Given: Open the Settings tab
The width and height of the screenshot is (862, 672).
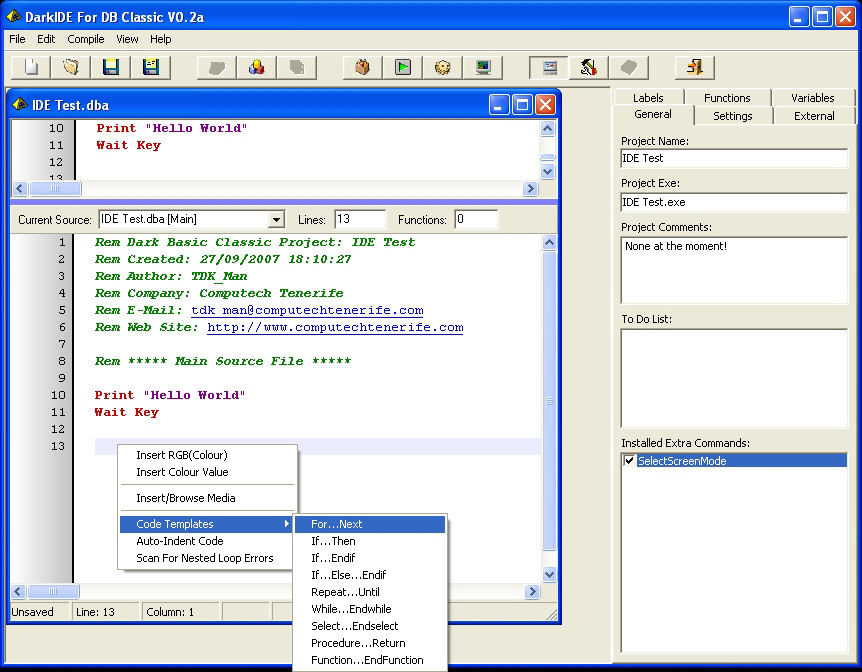Looking at the screenshot, I should click(x=733, y=116).
